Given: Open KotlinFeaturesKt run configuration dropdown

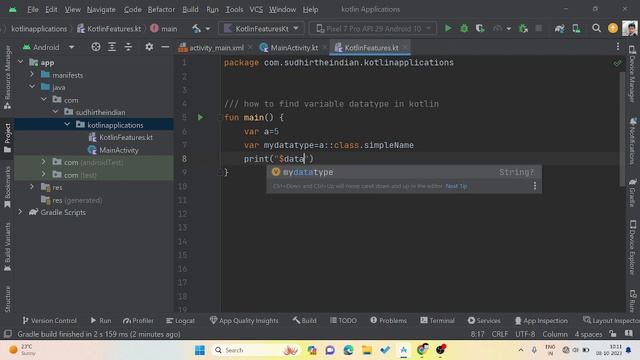Looking at the screenshot, I should (x=262, y=29).
